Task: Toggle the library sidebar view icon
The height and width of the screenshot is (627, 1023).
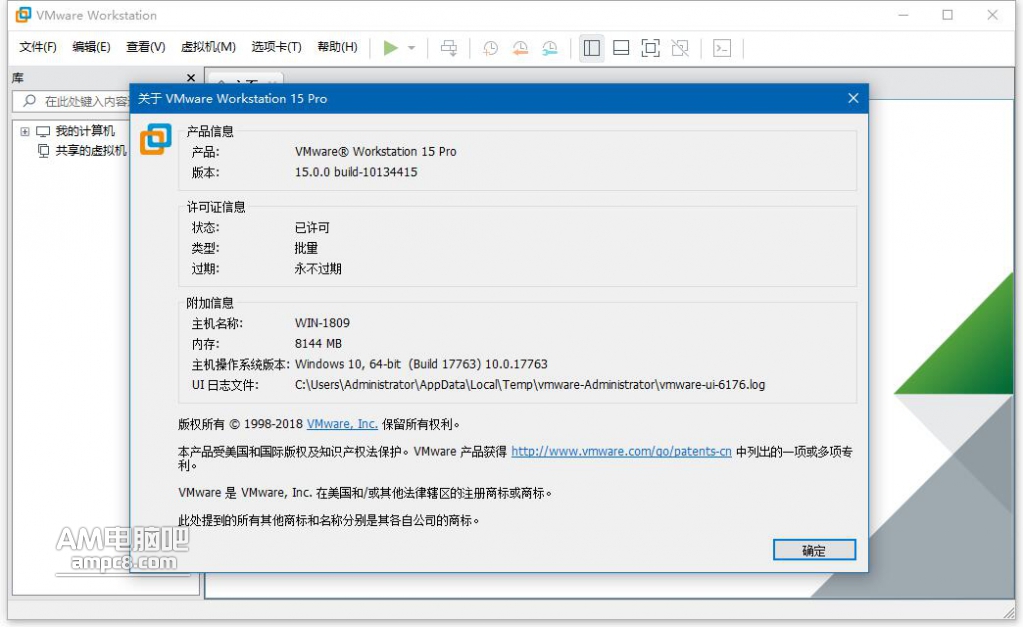Action: coord(592,48)
